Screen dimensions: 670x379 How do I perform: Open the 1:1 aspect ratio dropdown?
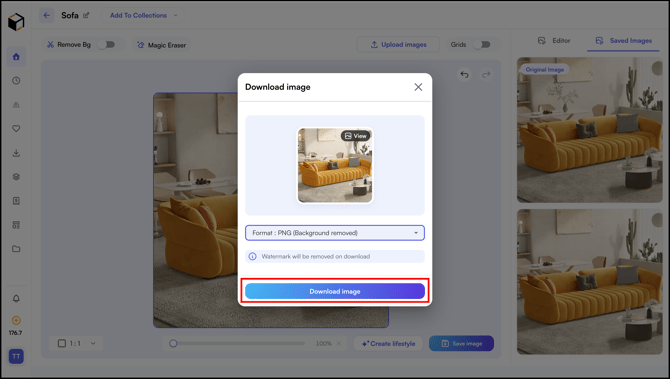tap(76, 343)
